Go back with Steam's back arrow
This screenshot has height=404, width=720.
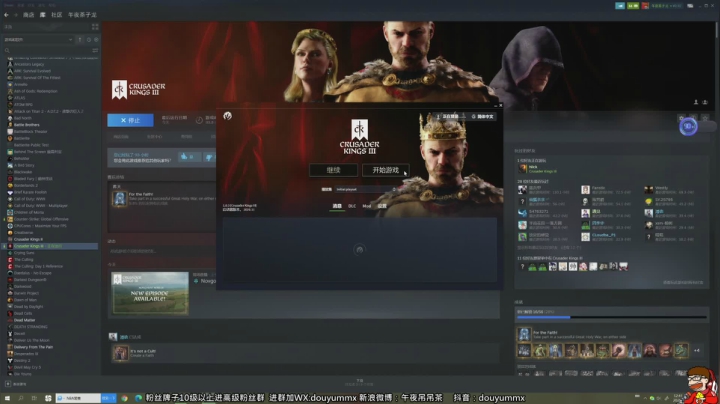[6, 15]
